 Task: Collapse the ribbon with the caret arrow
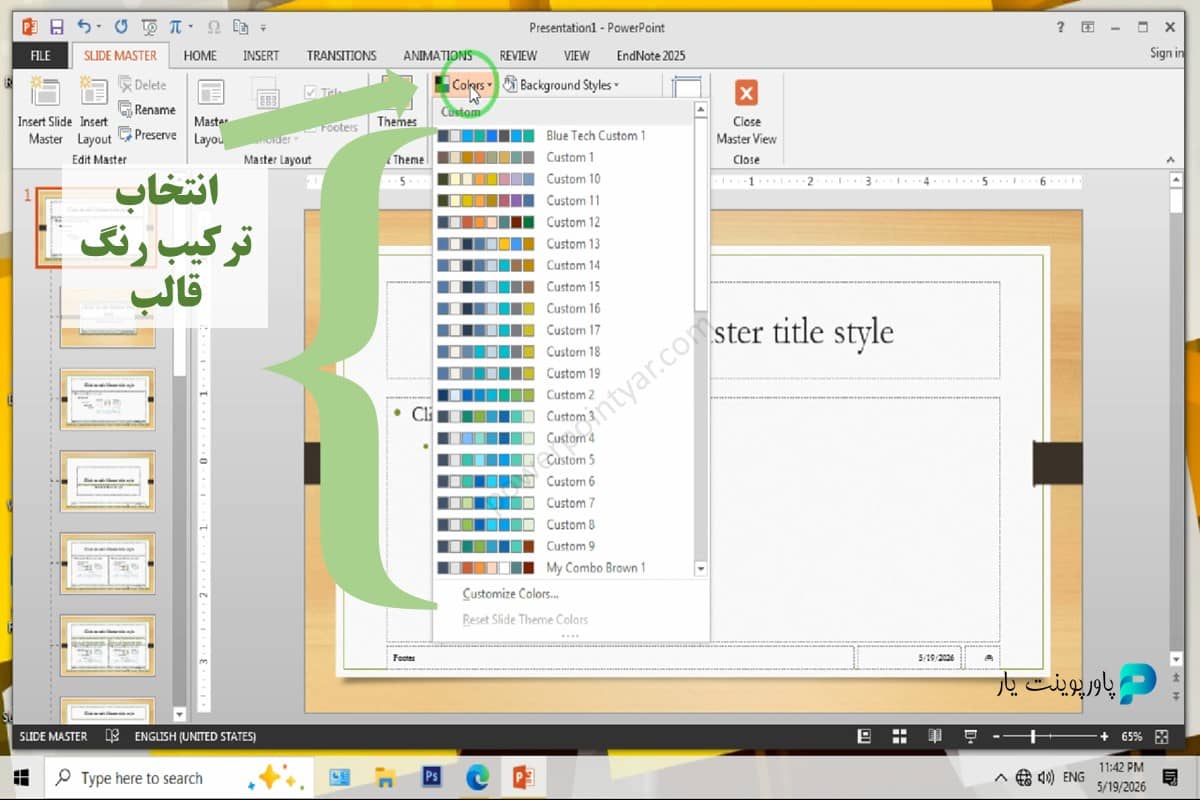[1170, 160]
